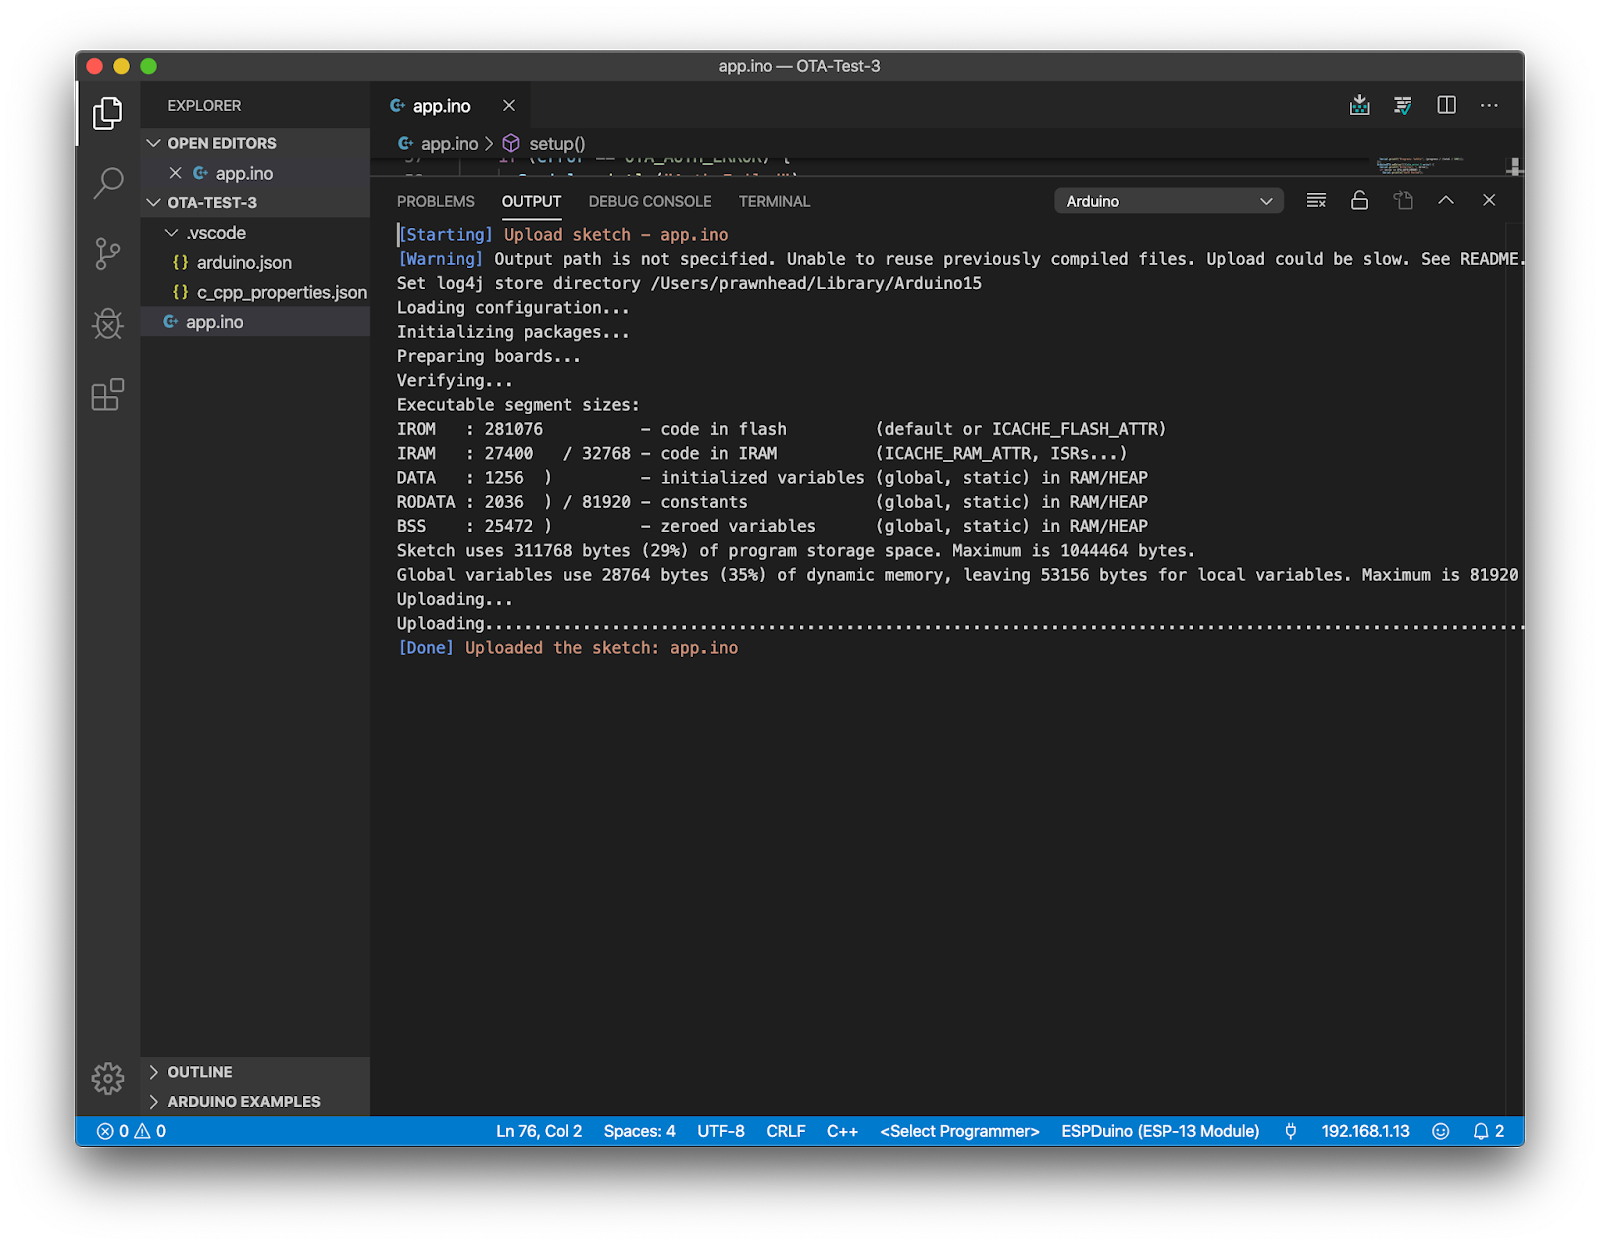Toggle auto-scroll lock in the Output panel

click(1359, 200)
